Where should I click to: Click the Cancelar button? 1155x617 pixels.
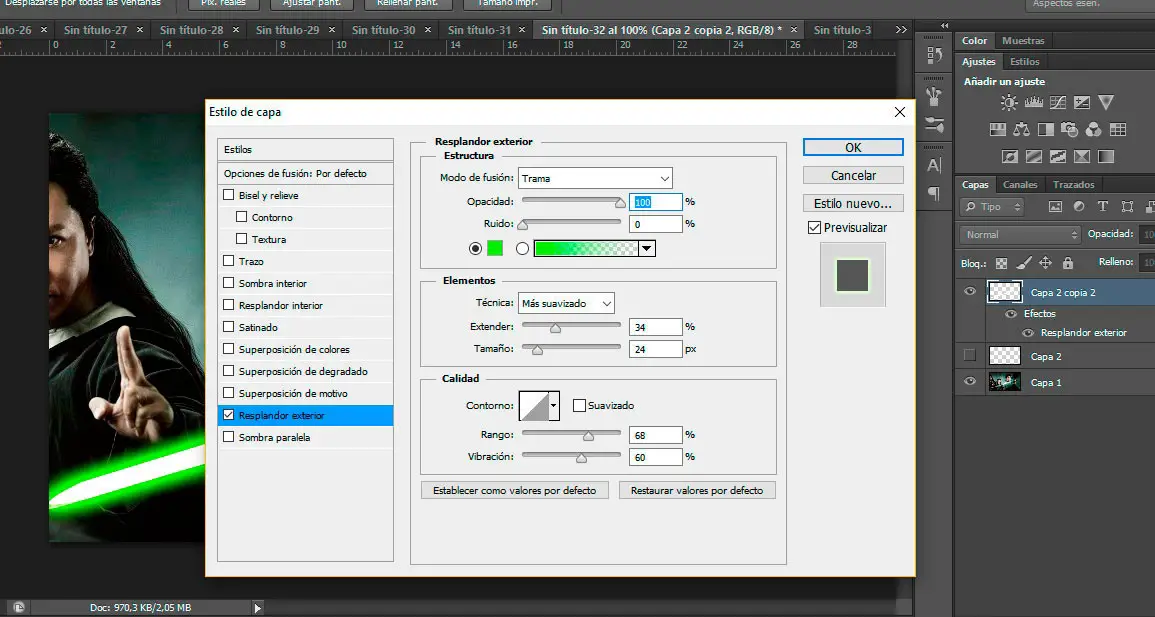(853, 176)
